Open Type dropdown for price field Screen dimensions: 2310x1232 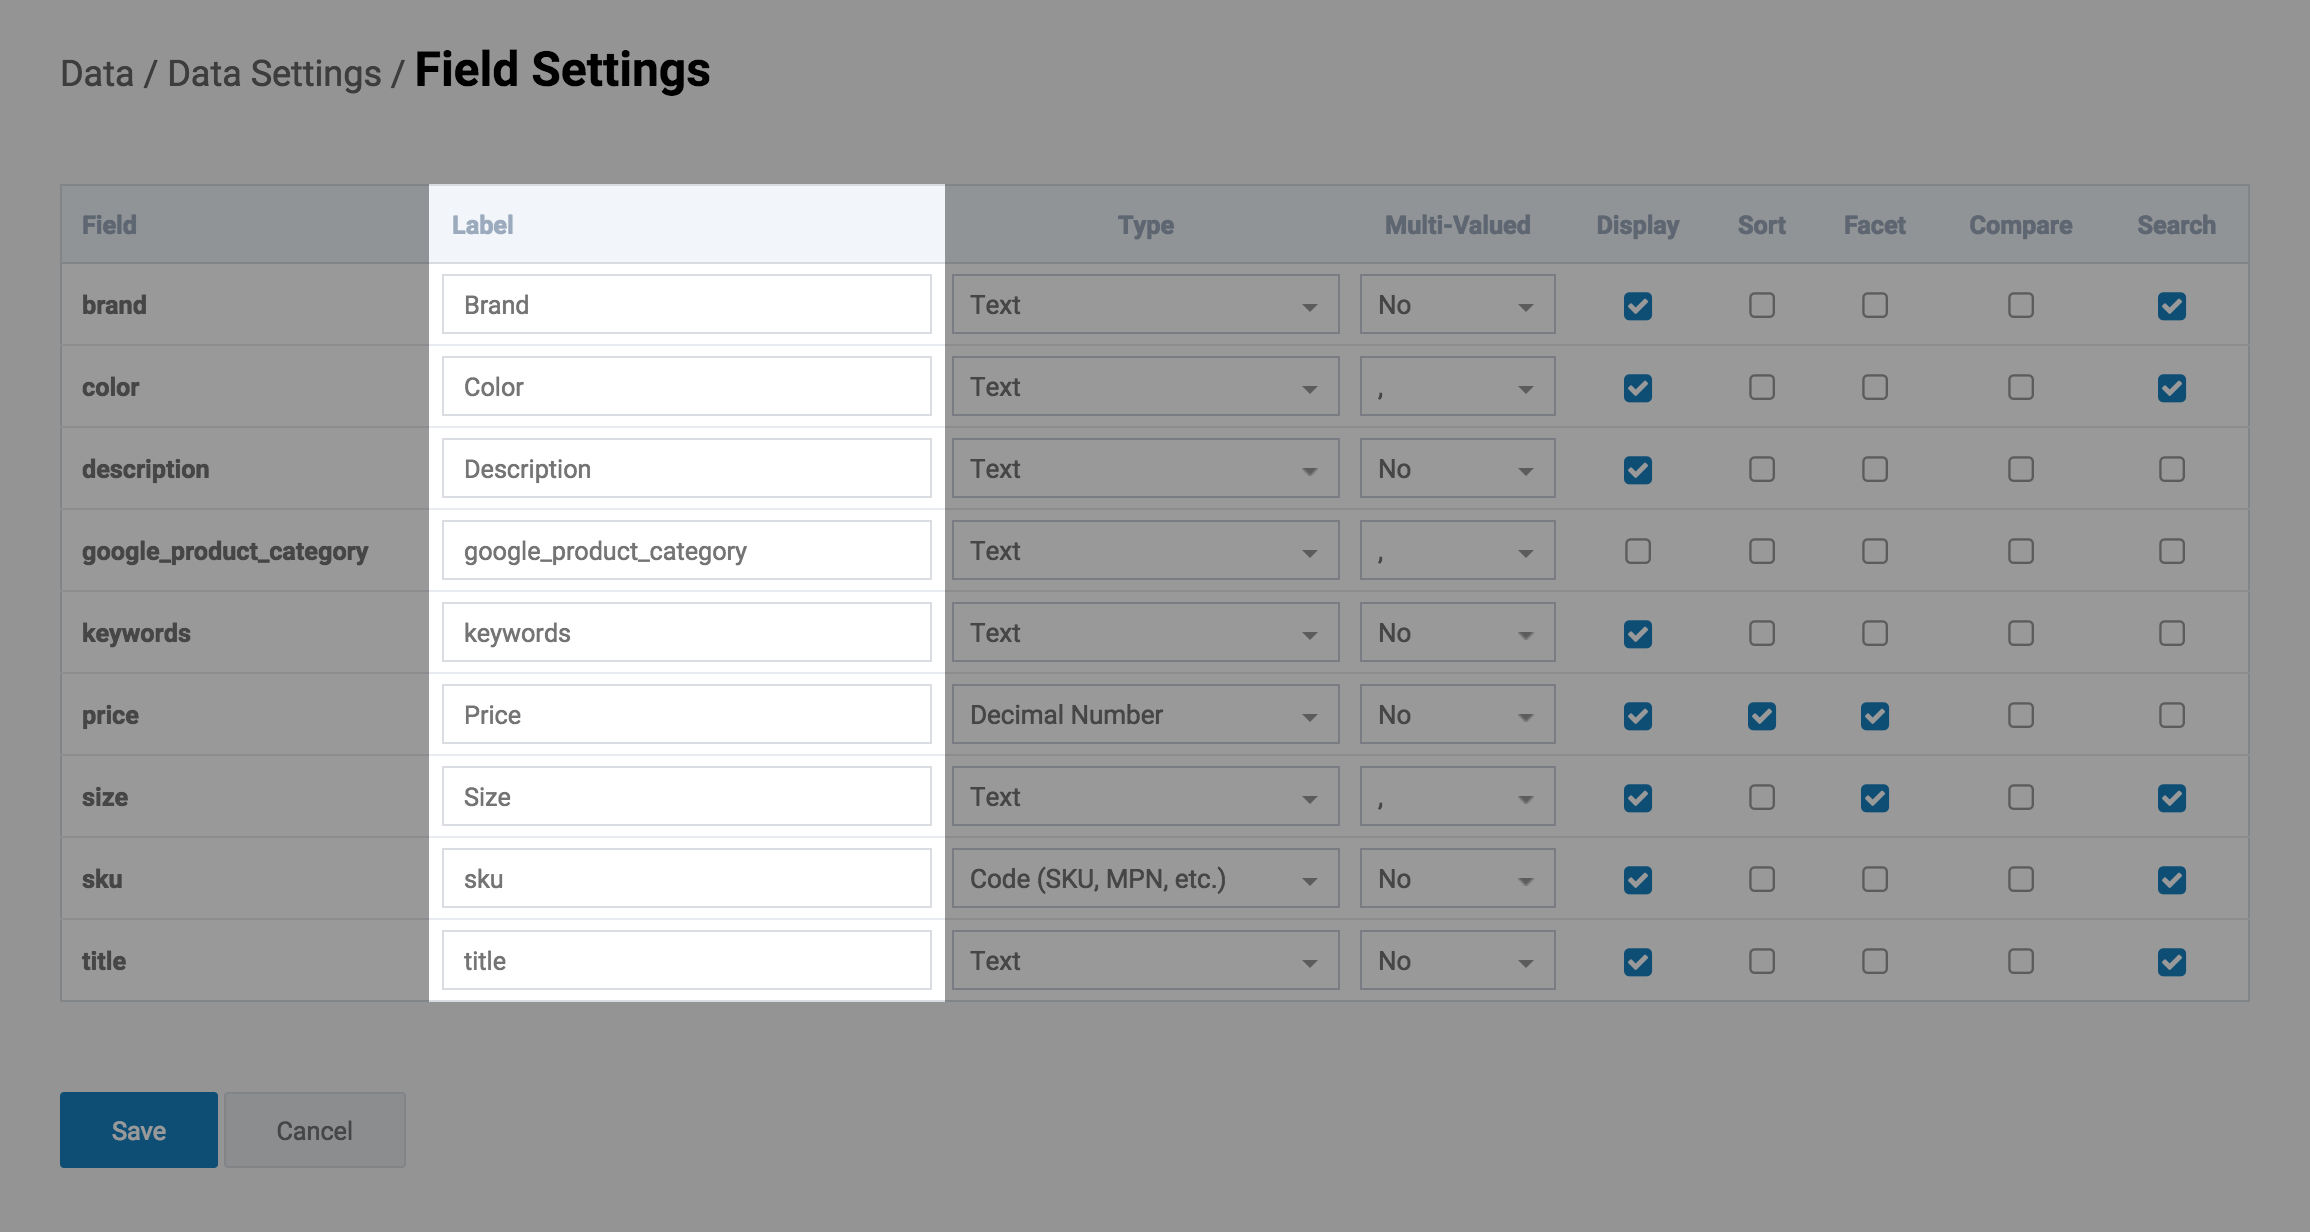pyautogui.click(x=1145, y=715)
